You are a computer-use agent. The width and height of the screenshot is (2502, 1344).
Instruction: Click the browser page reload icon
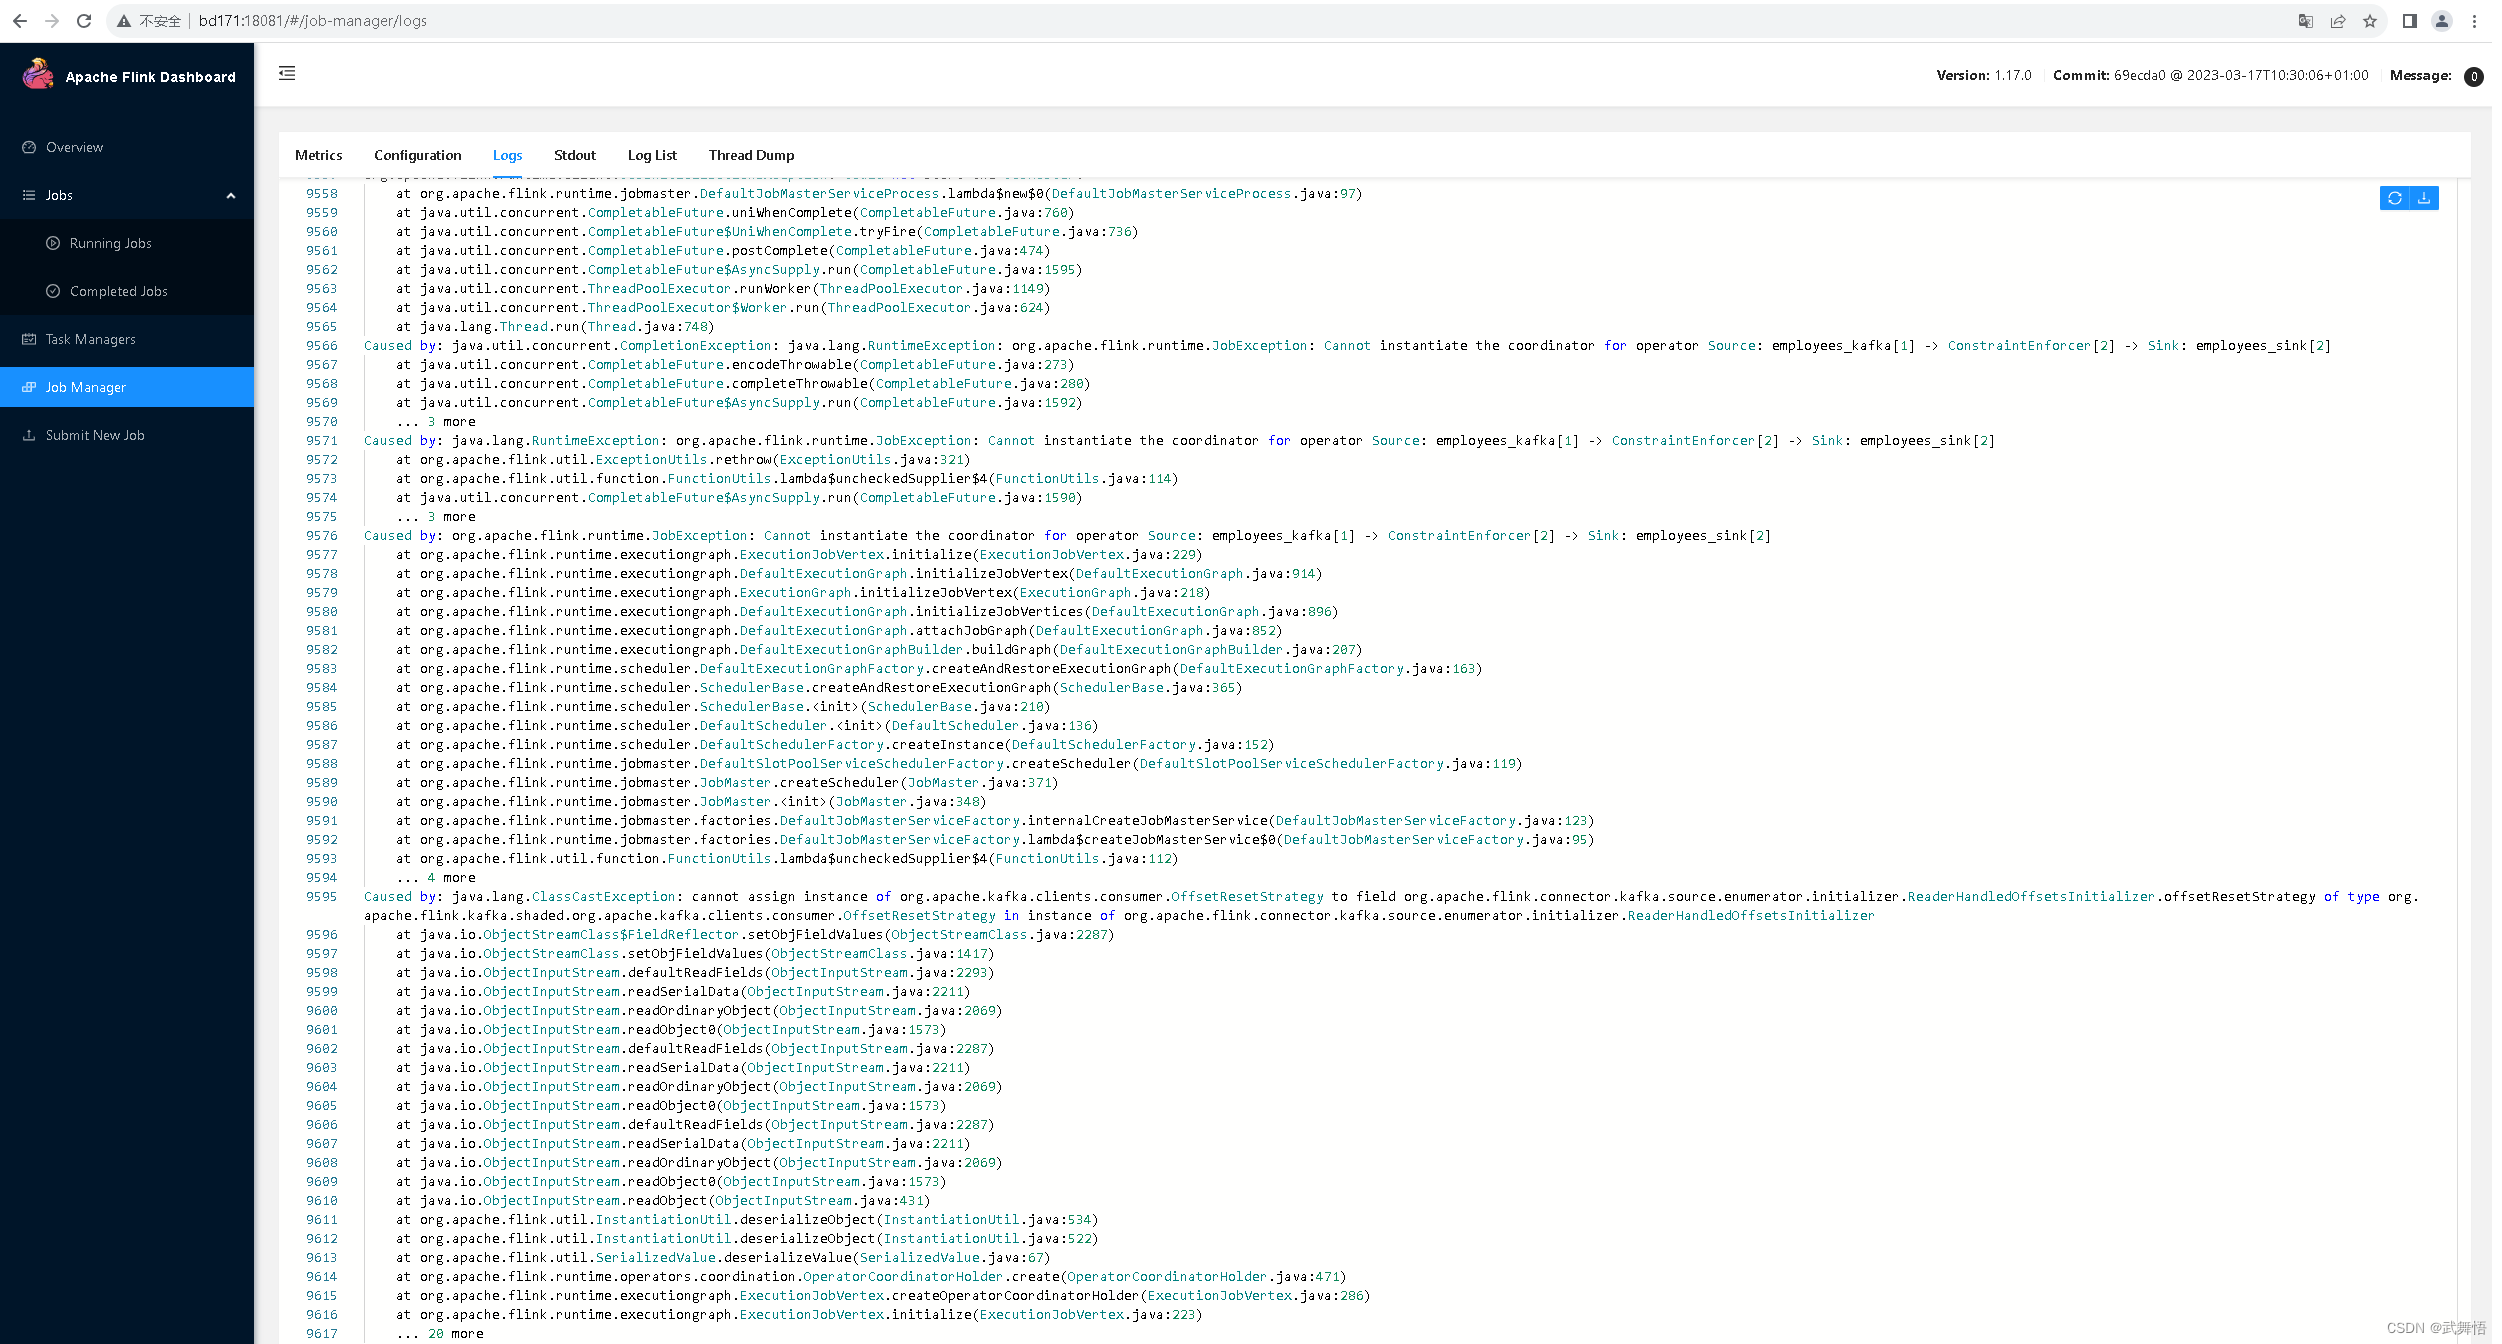click(x=84, y=20)
